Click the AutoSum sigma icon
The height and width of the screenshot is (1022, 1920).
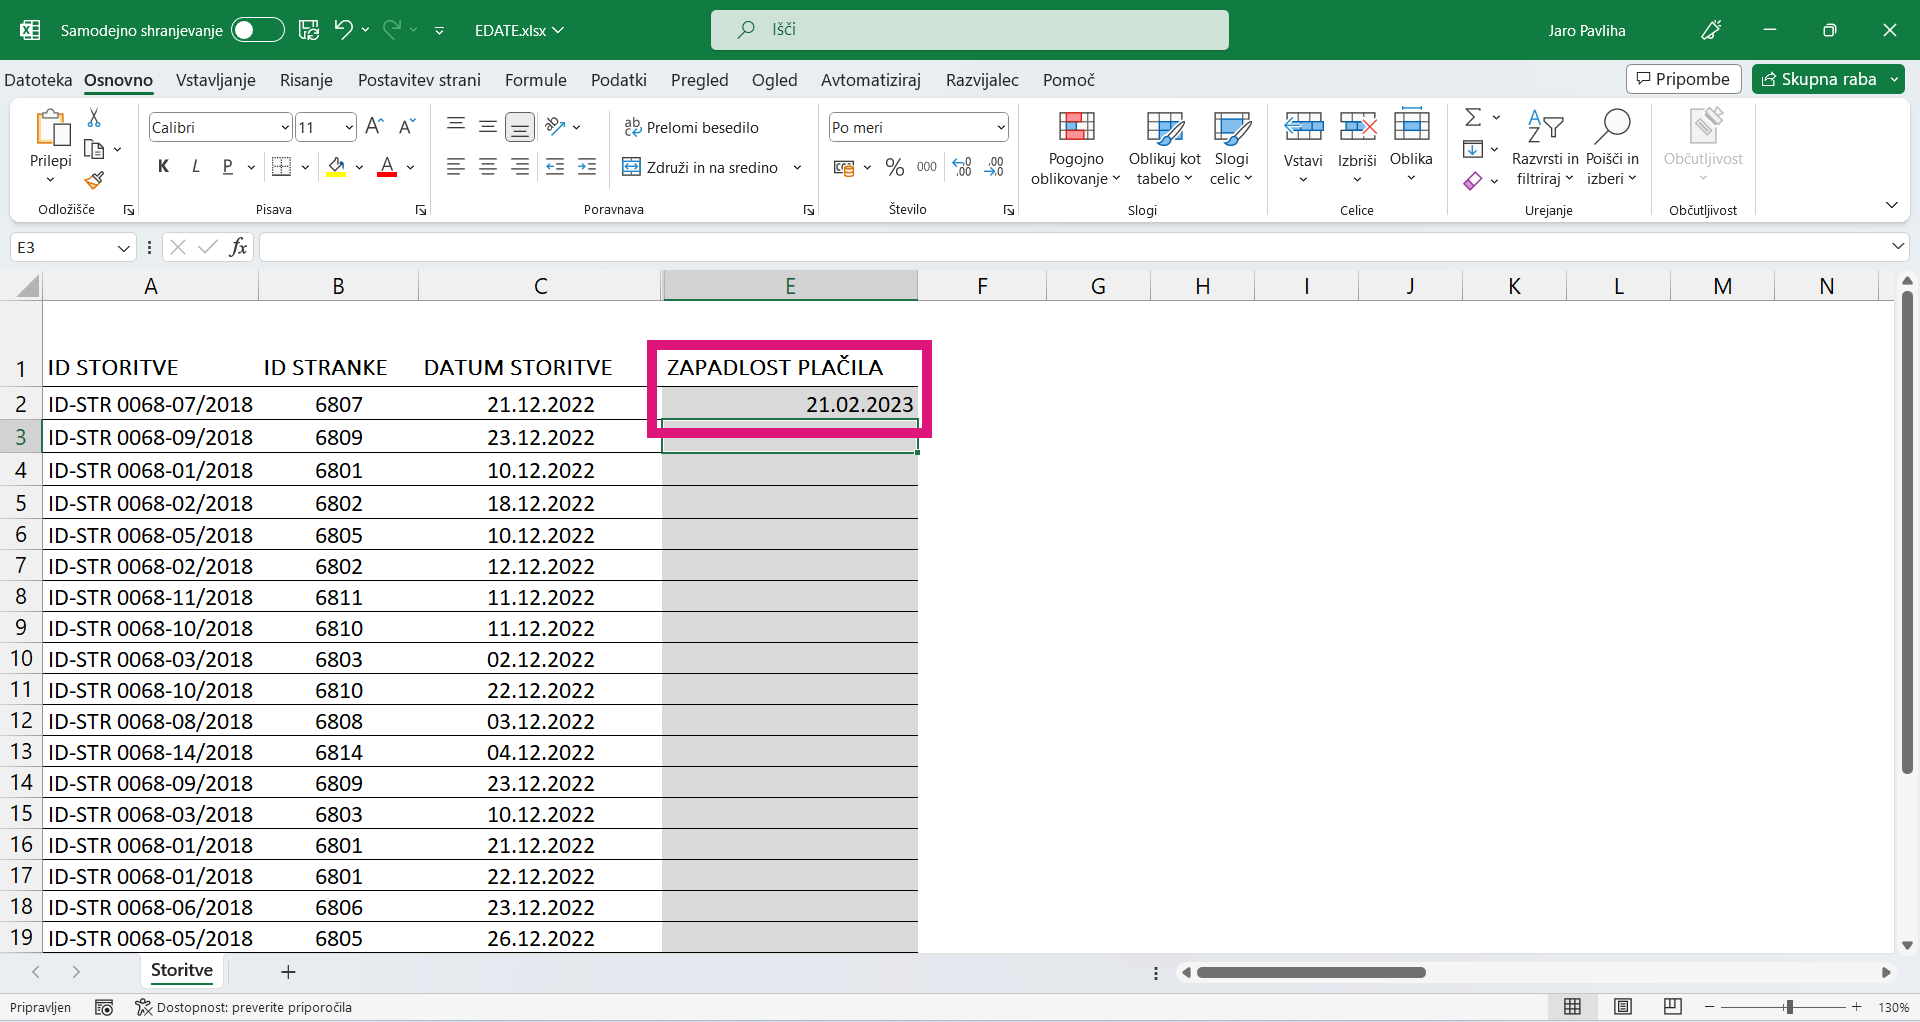(1473, 118)
